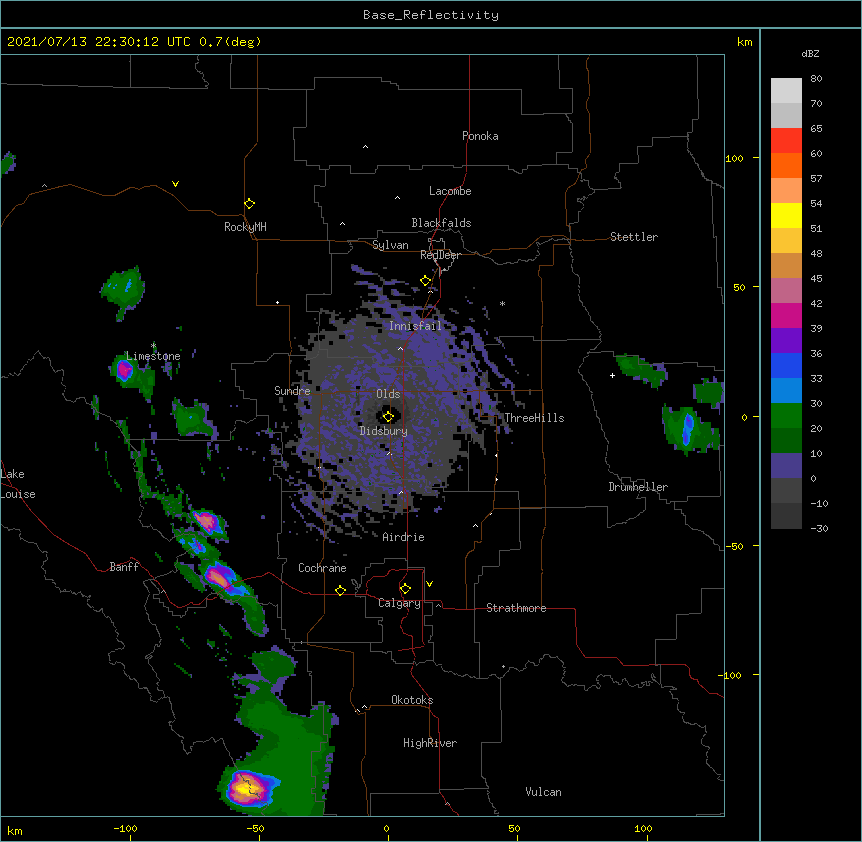The height and width of the screenshot is (842, 862).
Task: Click the Banff town label
Action: [124, 567]
